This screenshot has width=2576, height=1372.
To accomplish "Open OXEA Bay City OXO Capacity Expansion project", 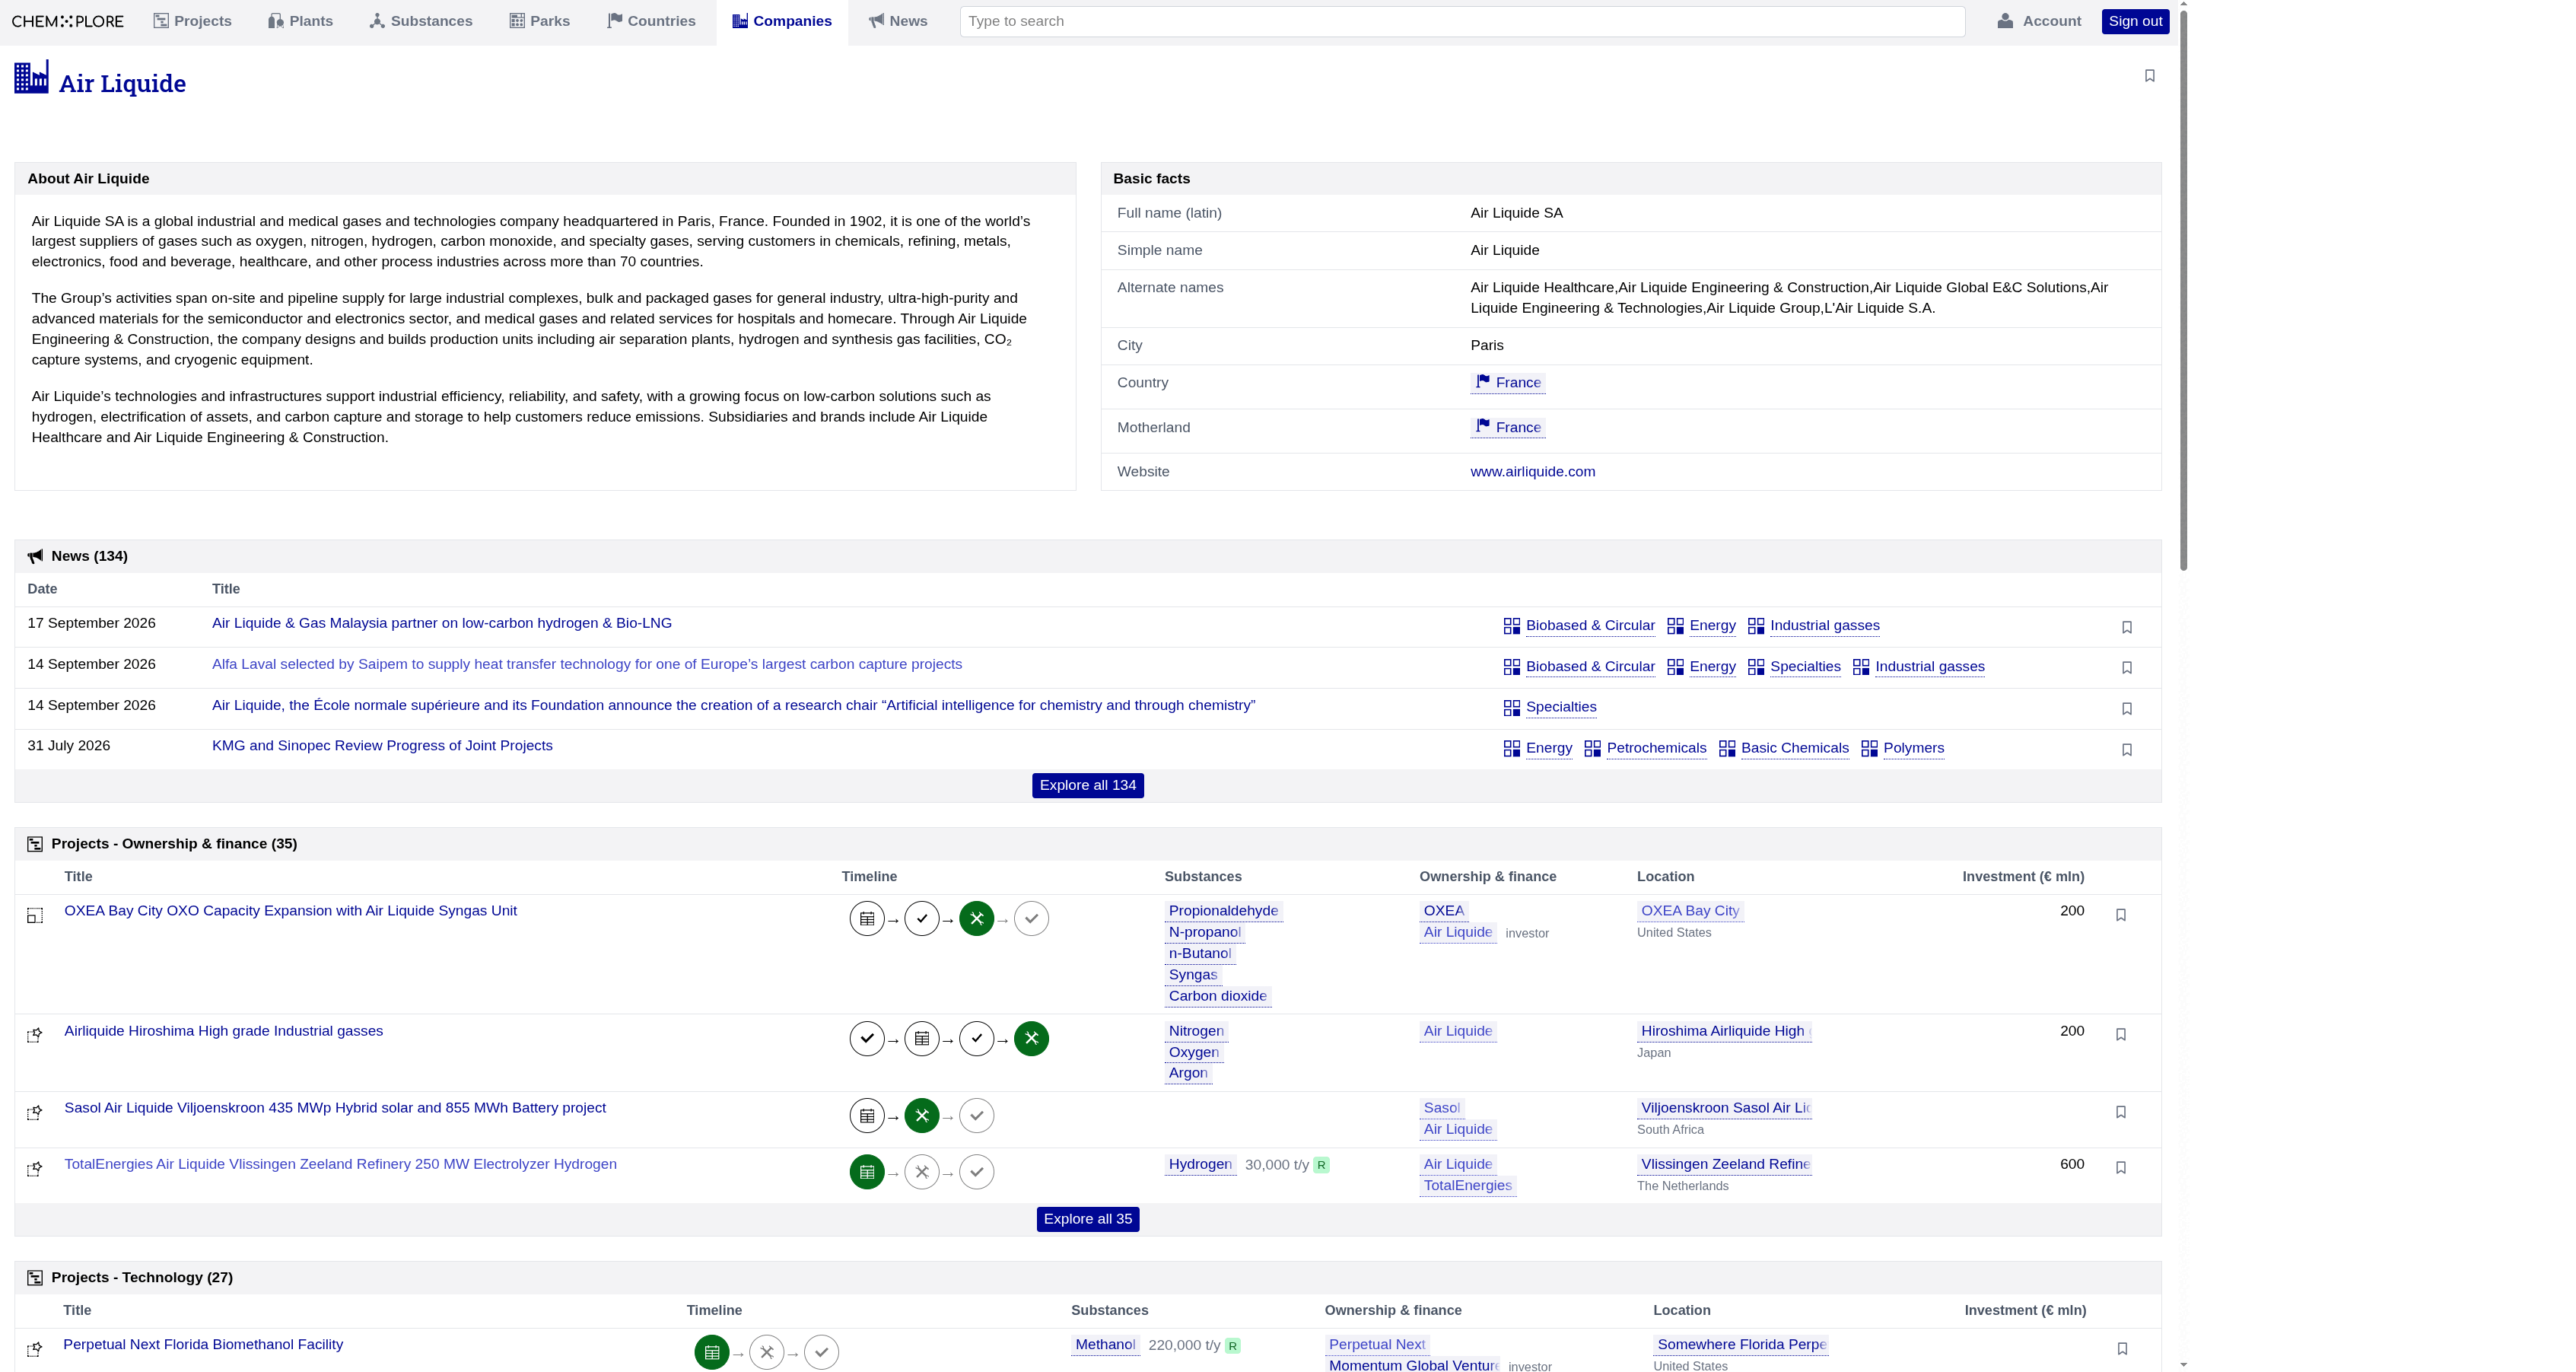I will [290, 911].
